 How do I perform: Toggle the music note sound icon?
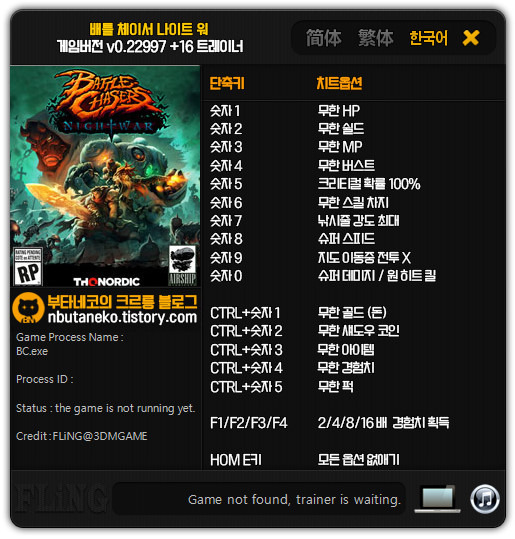pos(485,498)
